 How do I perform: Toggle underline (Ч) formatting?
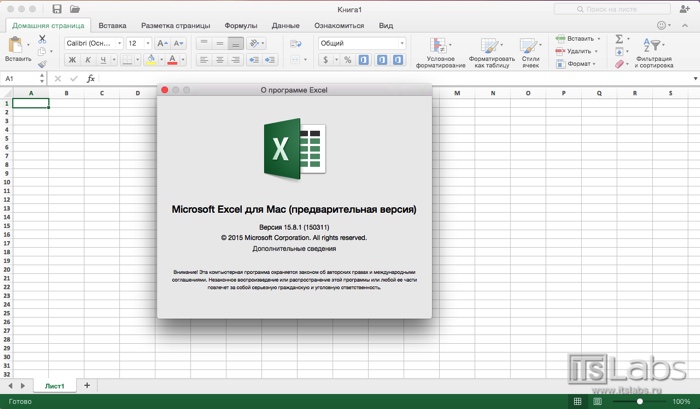(x=103, y=60)
